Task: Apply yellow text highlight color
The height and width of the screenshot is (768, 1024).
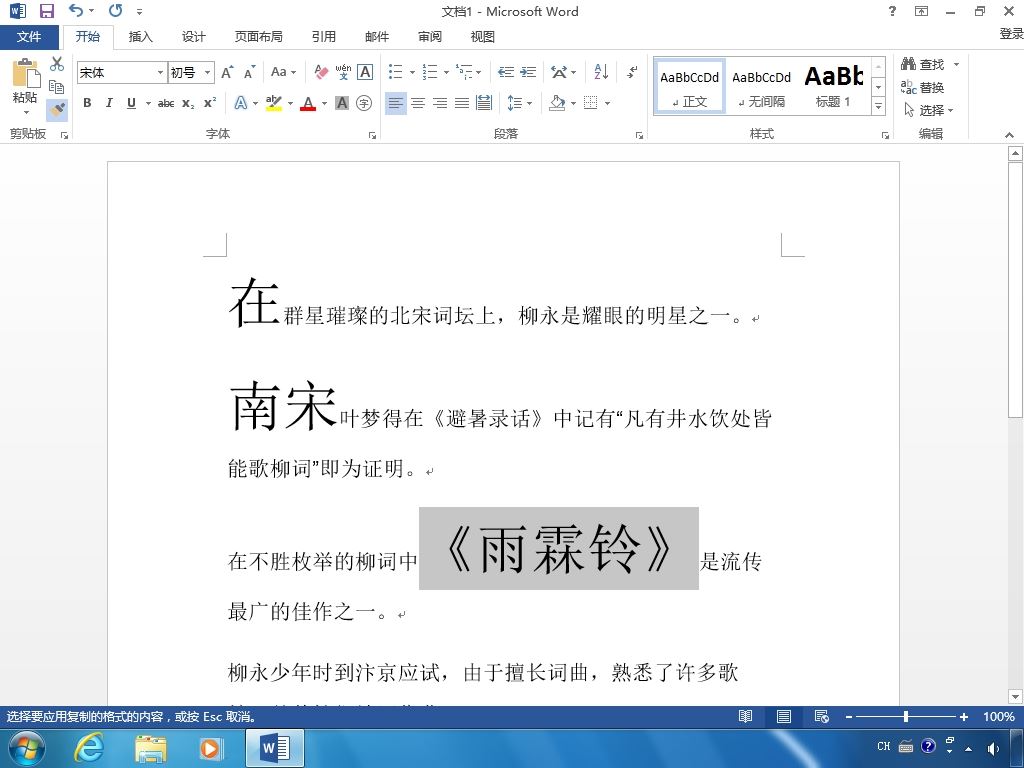Action: click(274, 103)
